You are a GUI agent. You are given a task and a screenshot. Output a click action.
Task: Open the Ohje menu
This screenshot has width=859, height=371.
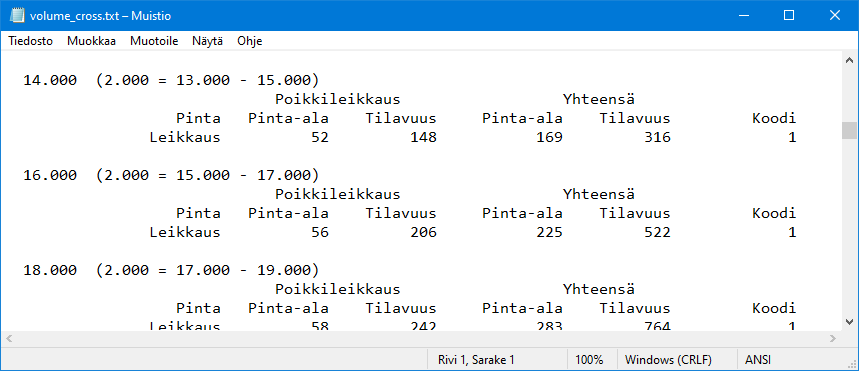point(249,41)
